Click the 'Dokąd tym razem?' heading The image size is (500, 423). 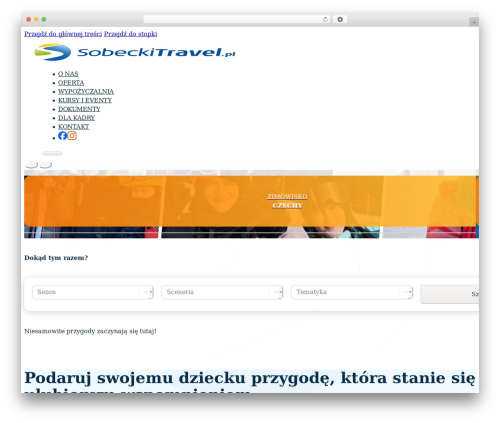click(56, 258)
